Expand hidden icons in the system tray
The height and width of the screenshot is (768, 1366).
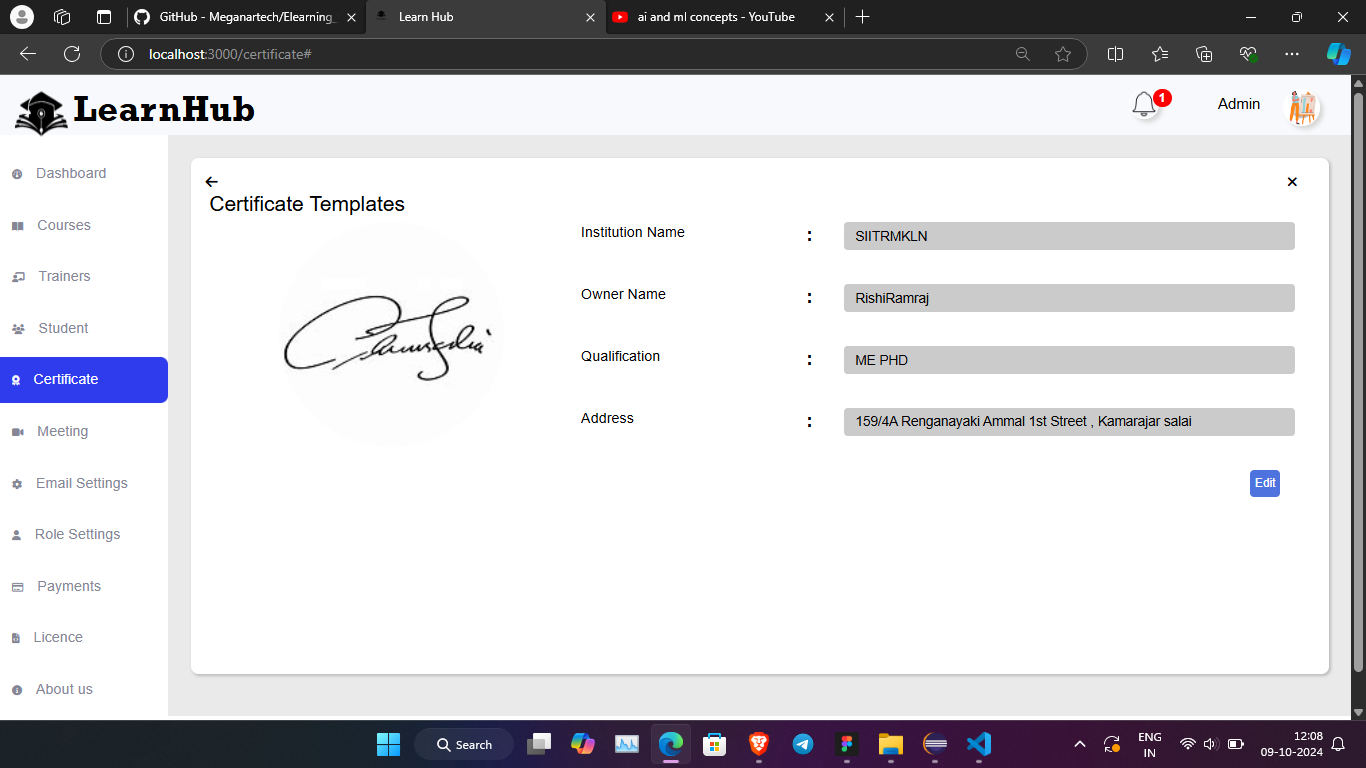pyautogui.click(x=1080, y=744)
